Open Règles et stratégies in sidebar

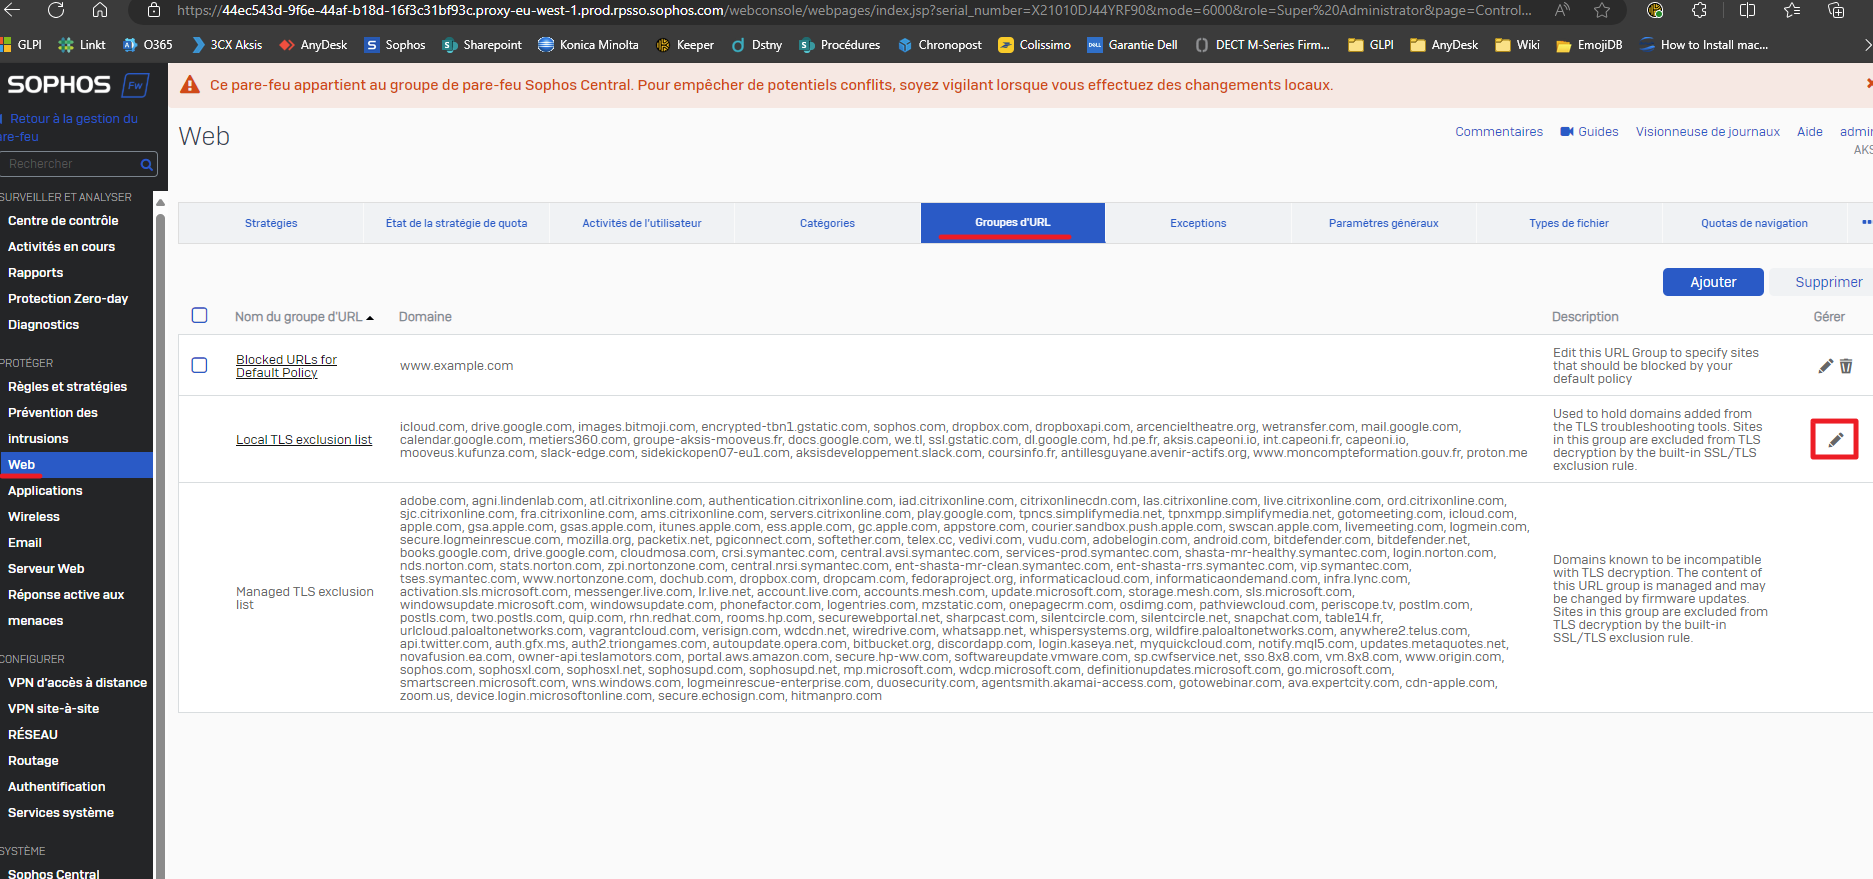[67, 387]
